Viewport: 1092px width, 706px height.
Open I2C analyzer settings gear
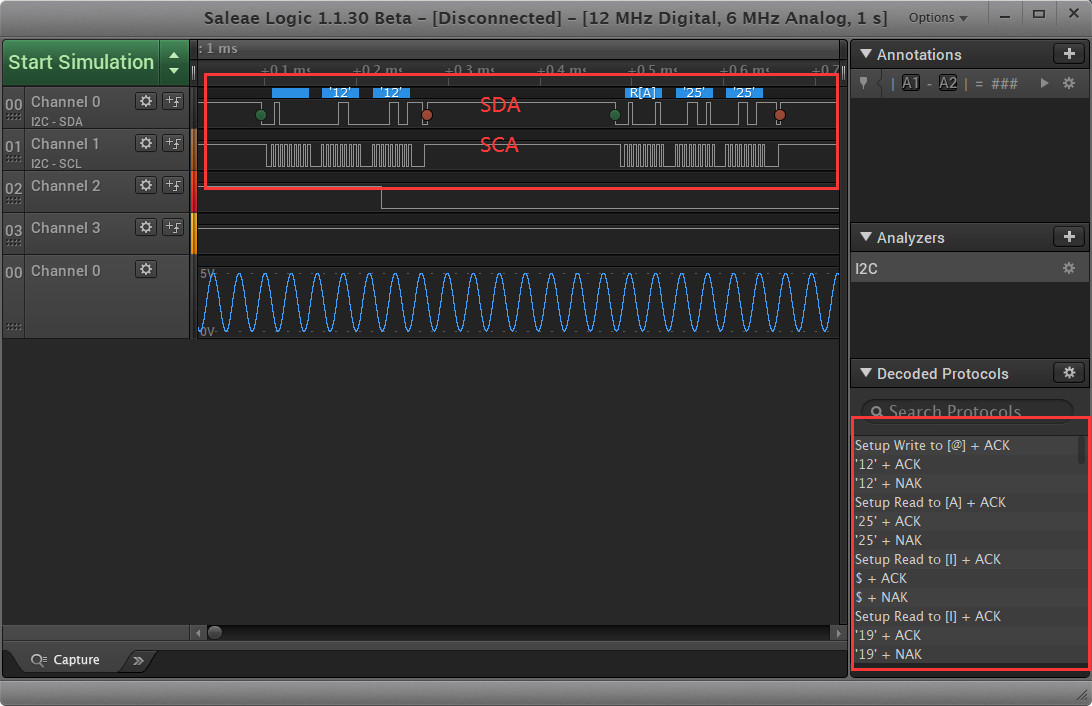(1069, 268)
